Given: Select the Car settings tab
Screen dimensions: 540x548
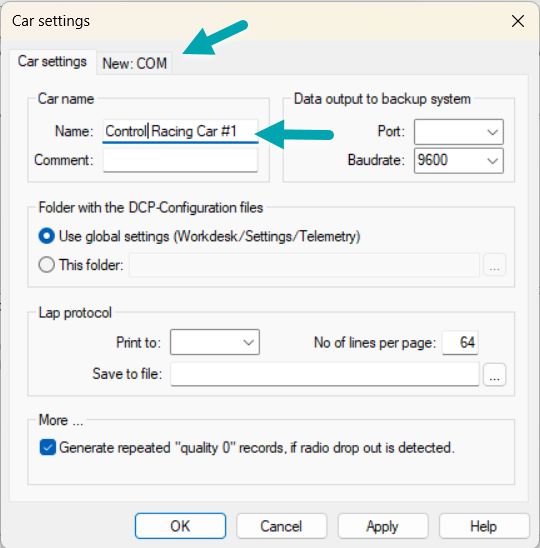Looking at the screenshot, I should click(x=52, y=62).
